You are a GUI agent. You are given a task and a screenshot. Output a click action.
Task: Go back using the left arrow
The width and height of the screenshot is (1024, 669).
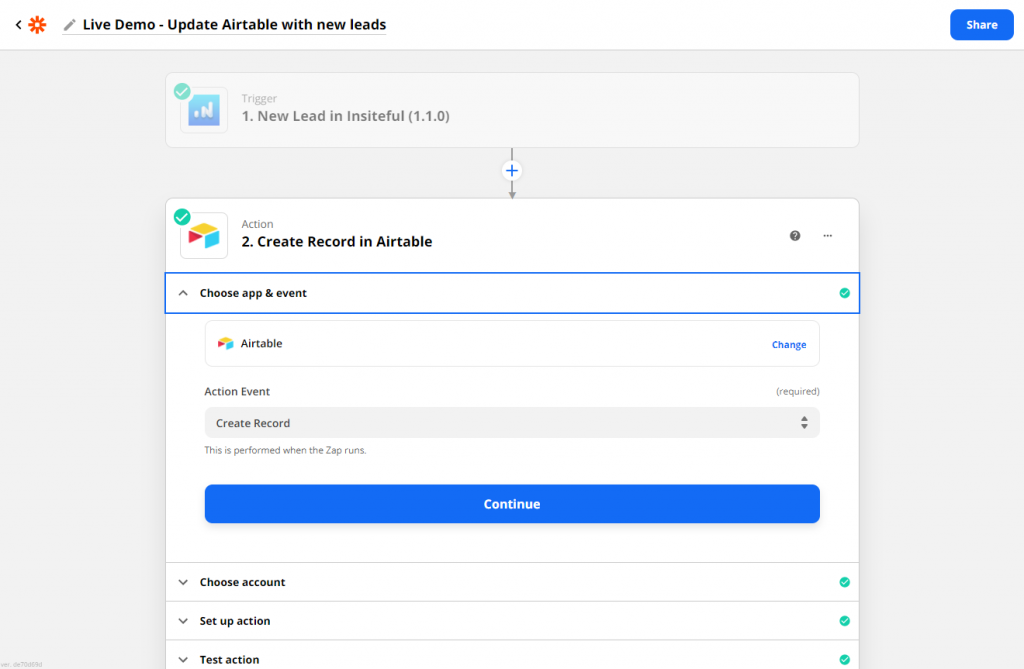coord(18,25)
